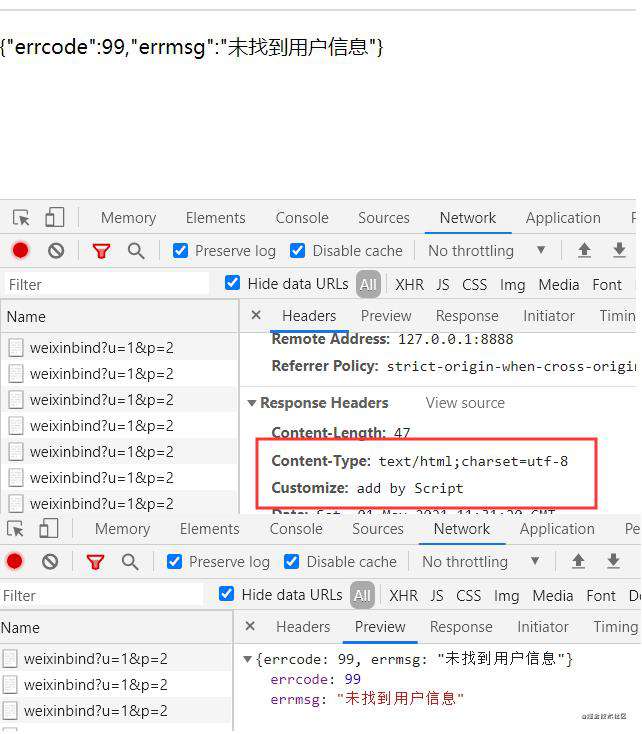Image resolution: width=642 pixels, height=734 pixels.
Task: Open Headers tab in lower request details
Action: coord(303,627)
